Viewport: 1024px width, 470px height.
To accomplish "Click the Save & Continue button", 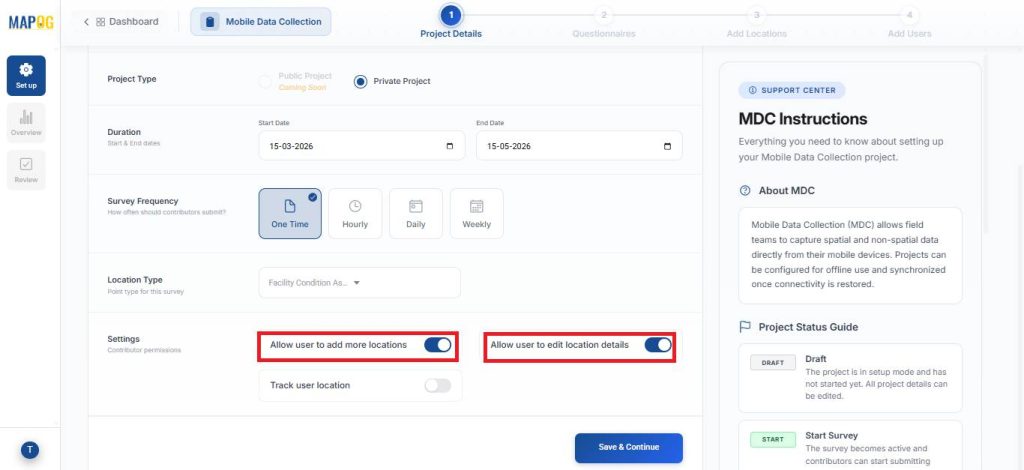I will click(628, 447).
